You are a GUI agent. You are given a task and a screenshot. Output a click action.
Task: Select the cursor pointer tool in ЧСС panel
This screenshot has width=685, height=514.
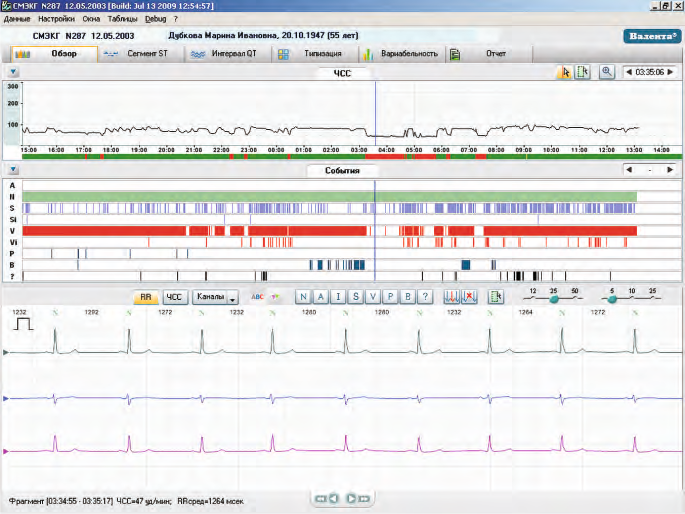click(x=565, y=72)
